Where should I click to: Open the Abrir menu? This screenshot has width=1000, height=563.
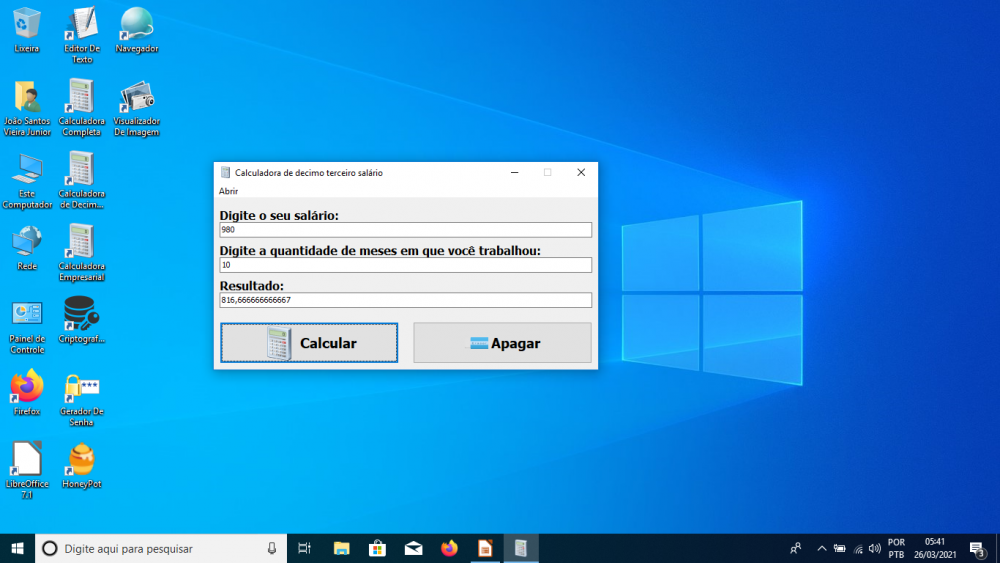228,191
